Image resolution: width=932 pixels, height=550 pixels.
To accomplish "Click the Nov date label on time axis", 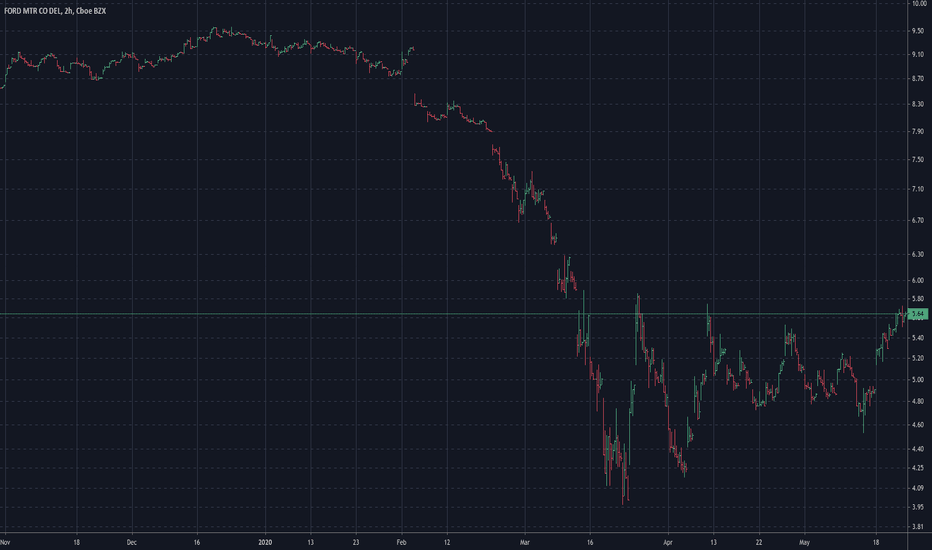I will (x=5, y=542).
